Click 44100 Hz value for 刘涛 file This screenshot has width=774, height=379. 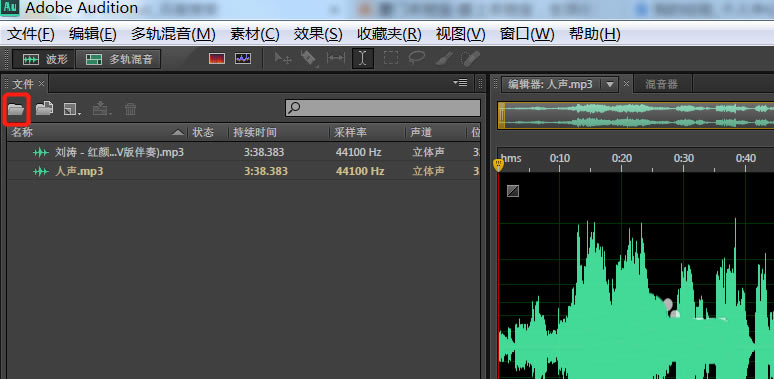(359, 152)
